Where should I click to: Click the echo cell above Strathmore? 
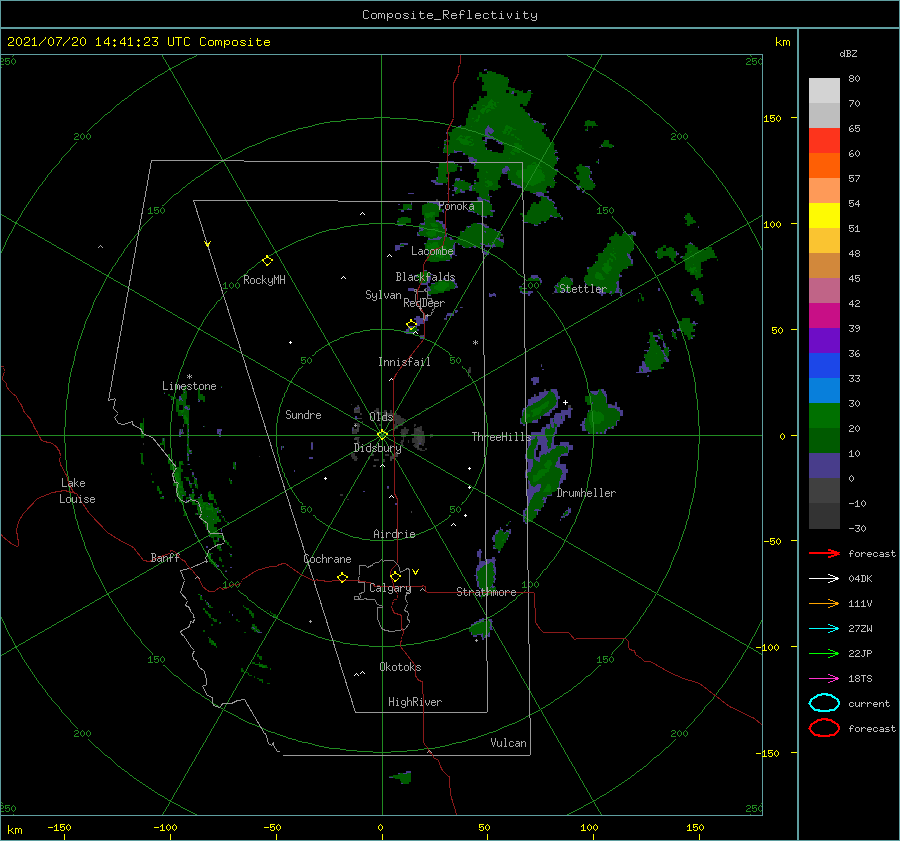(487, 572)
